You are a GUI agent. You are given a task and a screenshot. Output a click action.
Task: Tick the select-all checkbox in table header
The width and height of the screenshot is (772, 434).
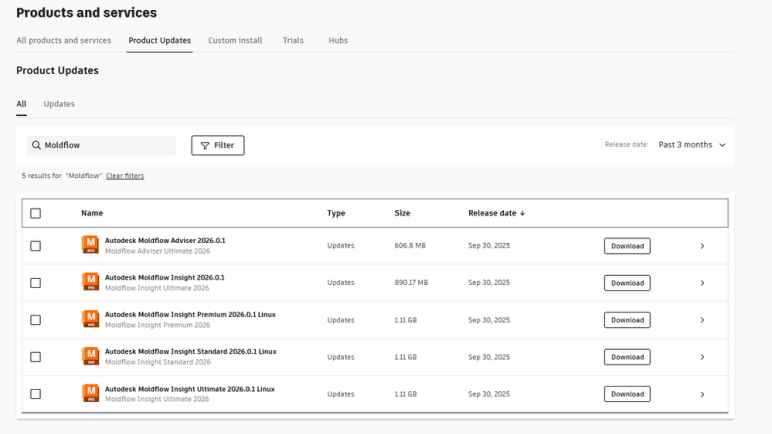[36, 213]
